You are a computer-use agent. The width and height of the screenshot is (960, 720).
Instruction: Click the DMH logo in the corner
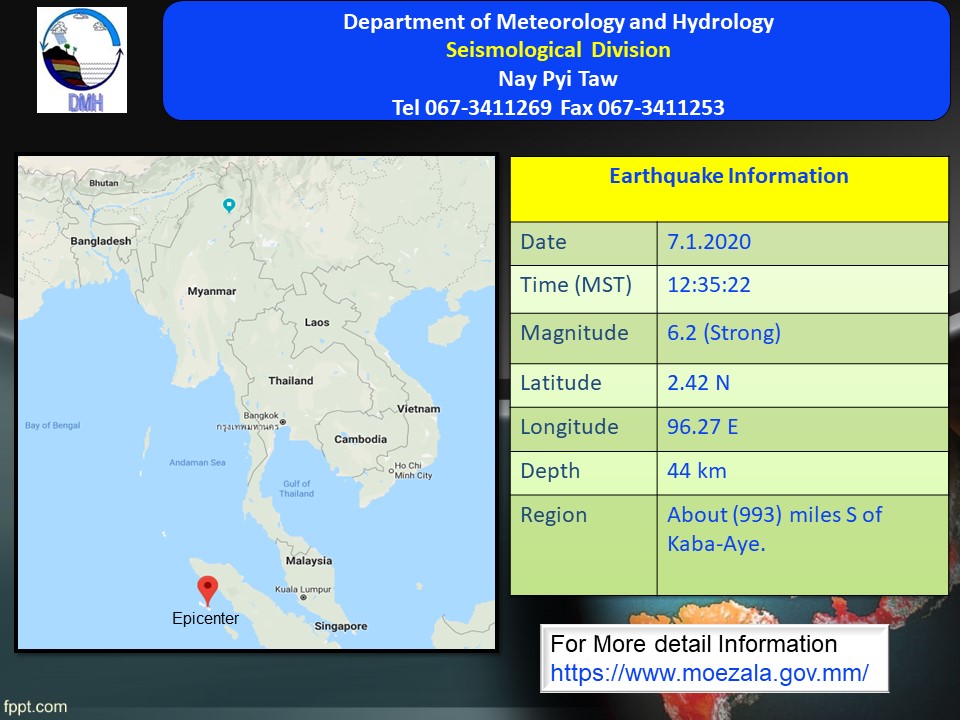coord(82,60)
